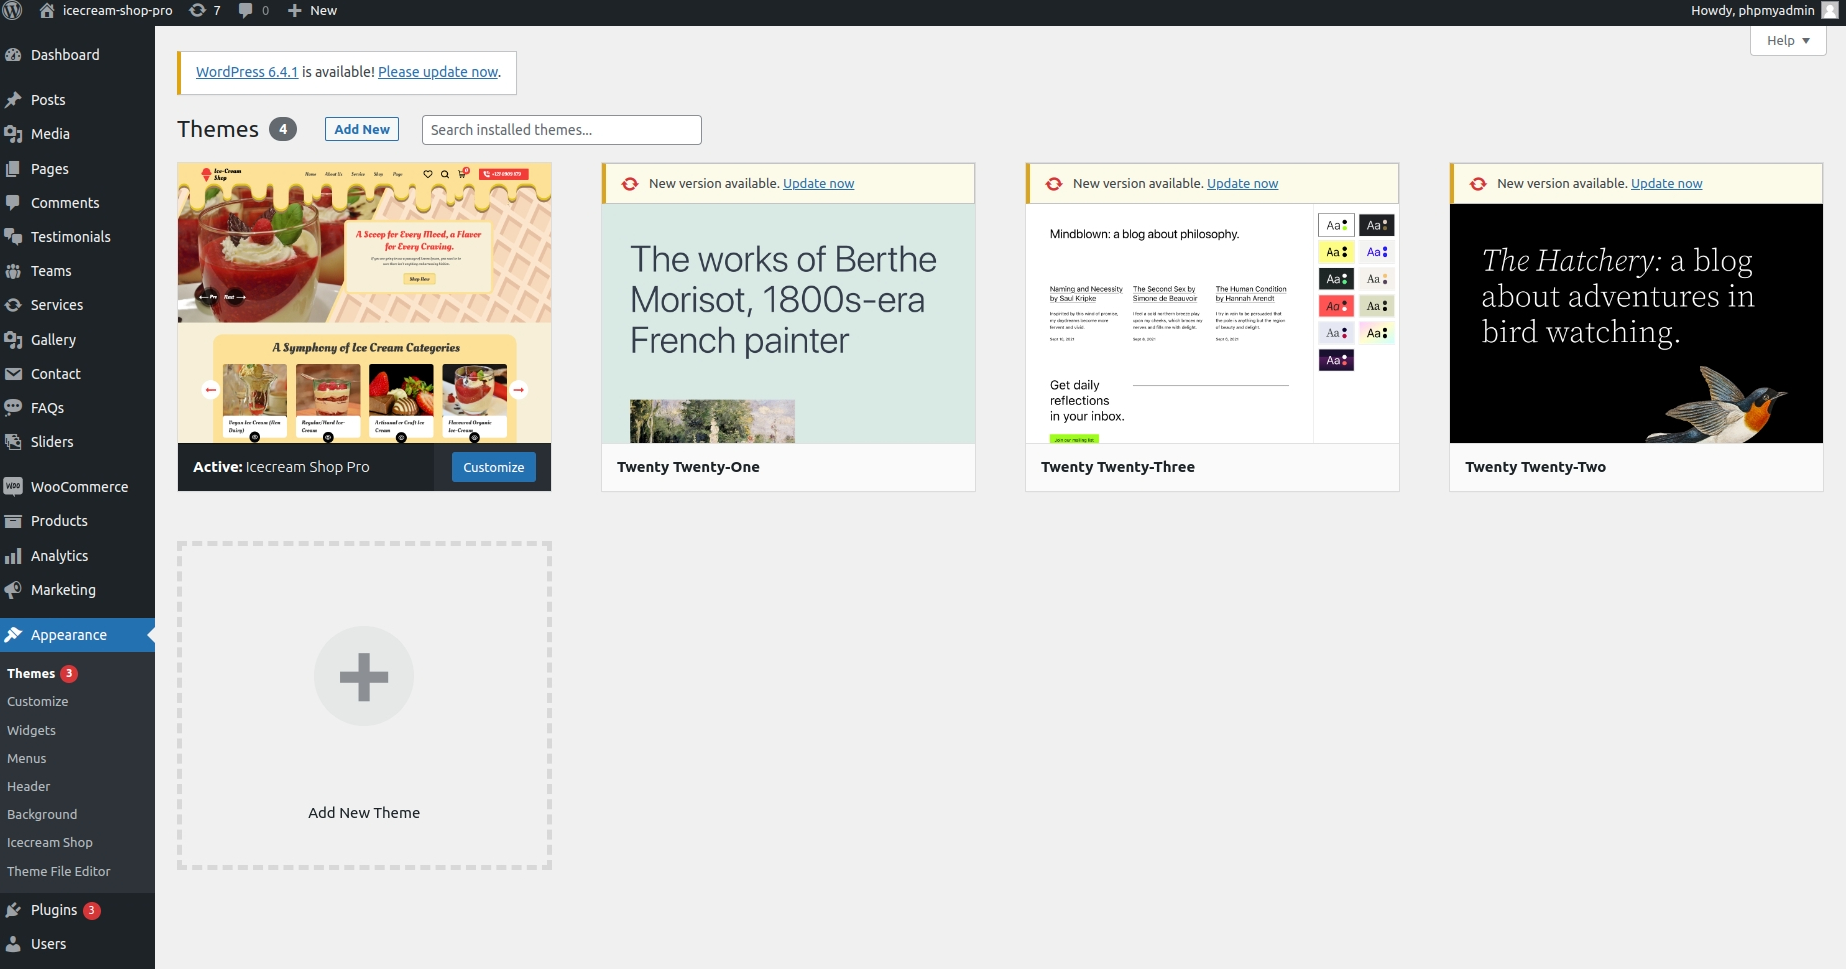Click the Themes heading count badge 4
Screen dimensions: 1846x969
[x=283, y=129]
